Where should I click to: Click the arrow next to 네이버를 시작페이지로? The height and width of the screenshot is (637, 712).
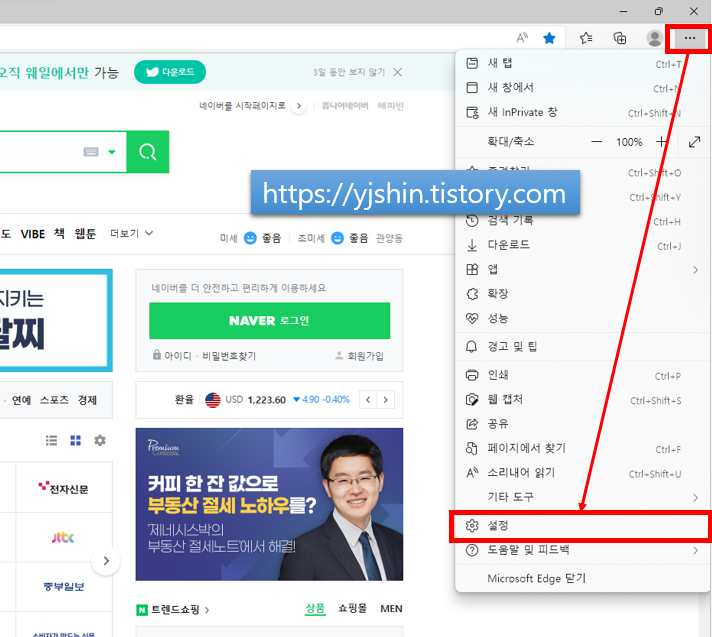pos(298,106)
